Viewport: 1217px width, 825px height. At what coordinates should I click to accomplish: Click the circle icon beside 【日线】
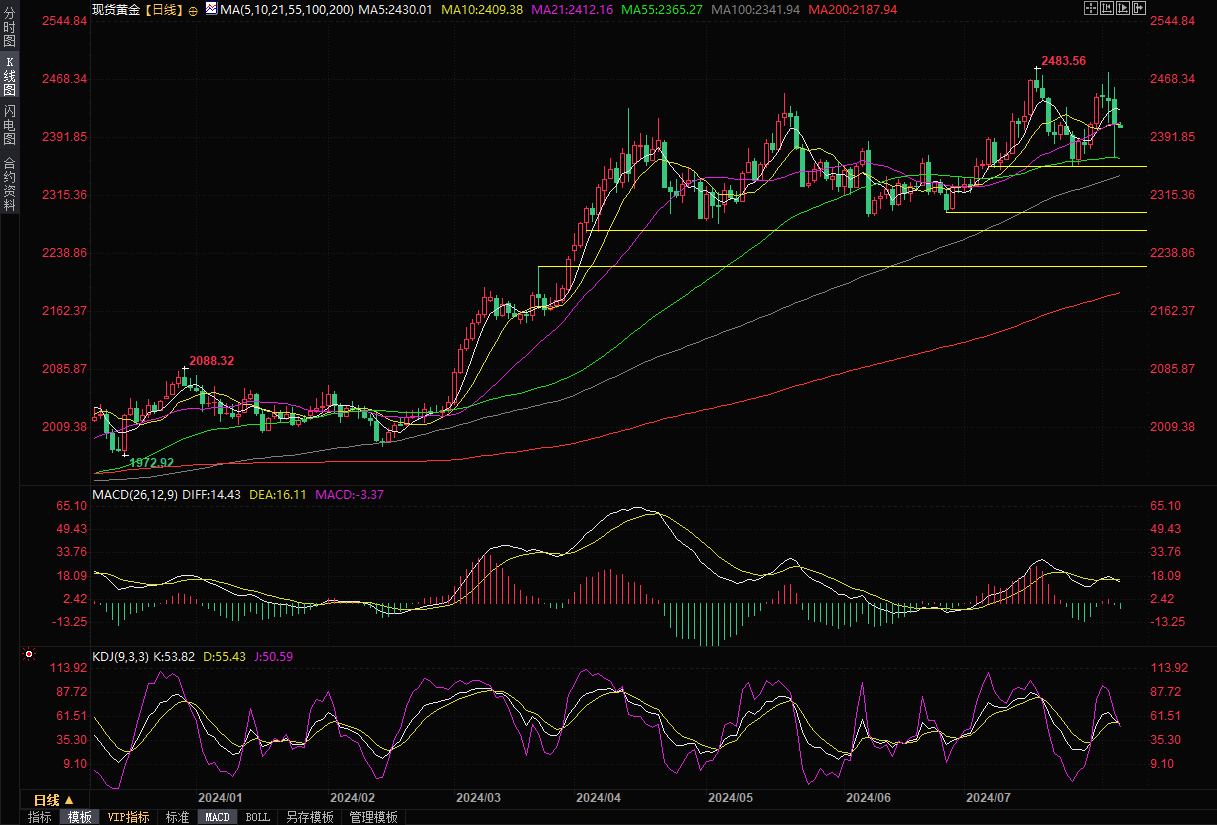coord(193,9)
